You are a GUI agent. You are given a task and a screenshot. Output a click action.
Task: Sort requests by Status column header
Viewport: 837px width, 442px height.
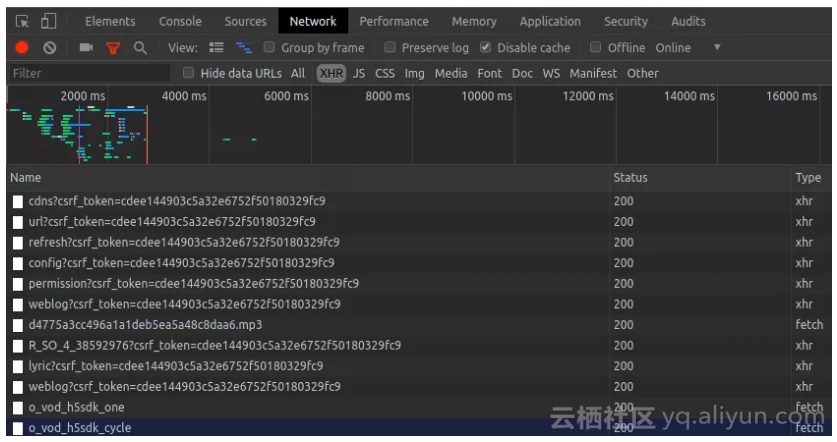700,178
